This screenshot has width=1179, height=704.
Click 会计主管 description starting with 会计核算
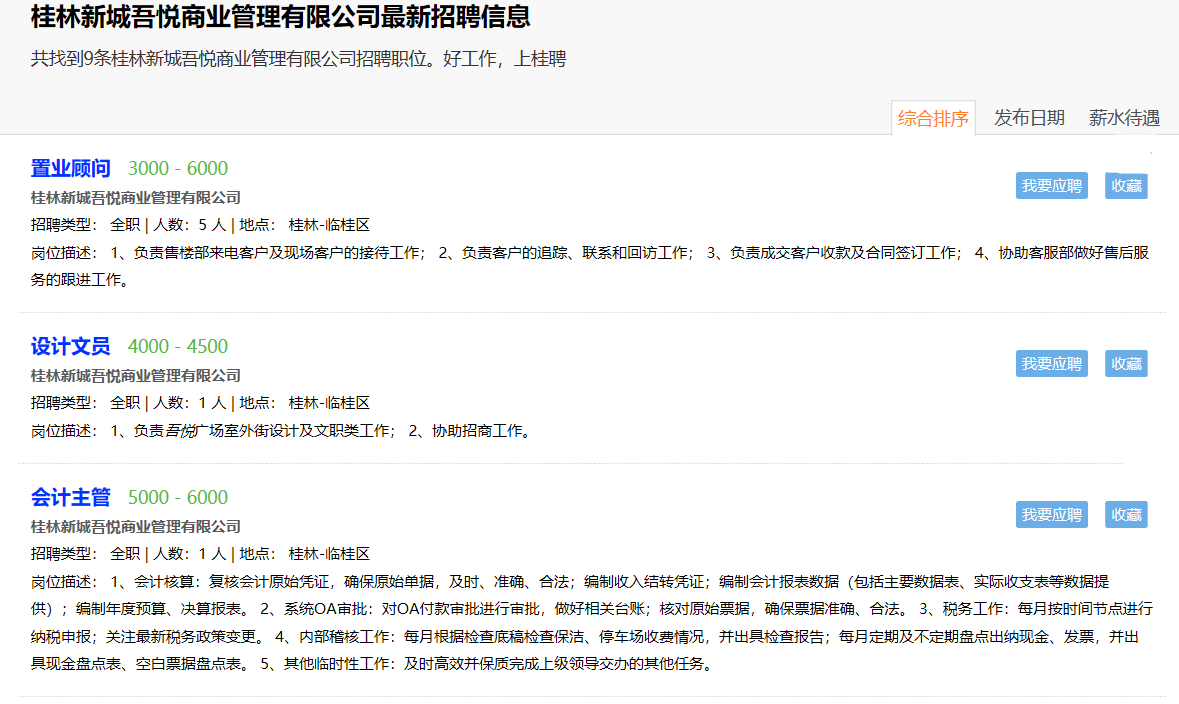click(592, 623)
